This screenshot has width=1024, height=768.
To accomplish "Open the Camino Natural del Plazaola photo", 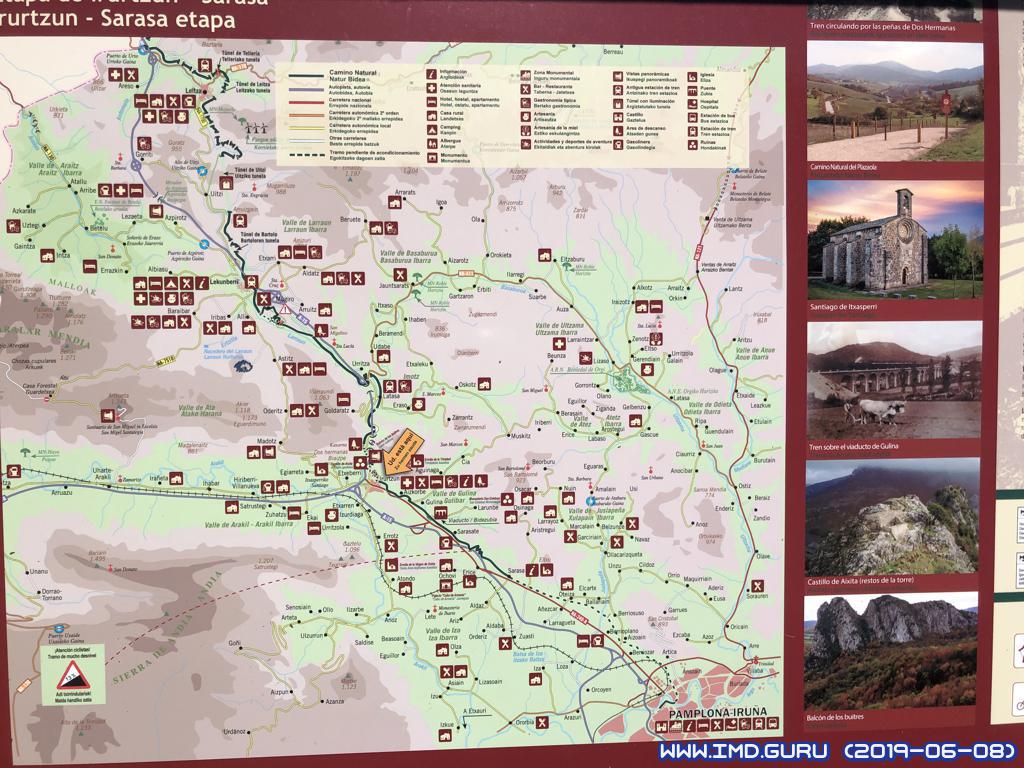I will click(894, 100).
